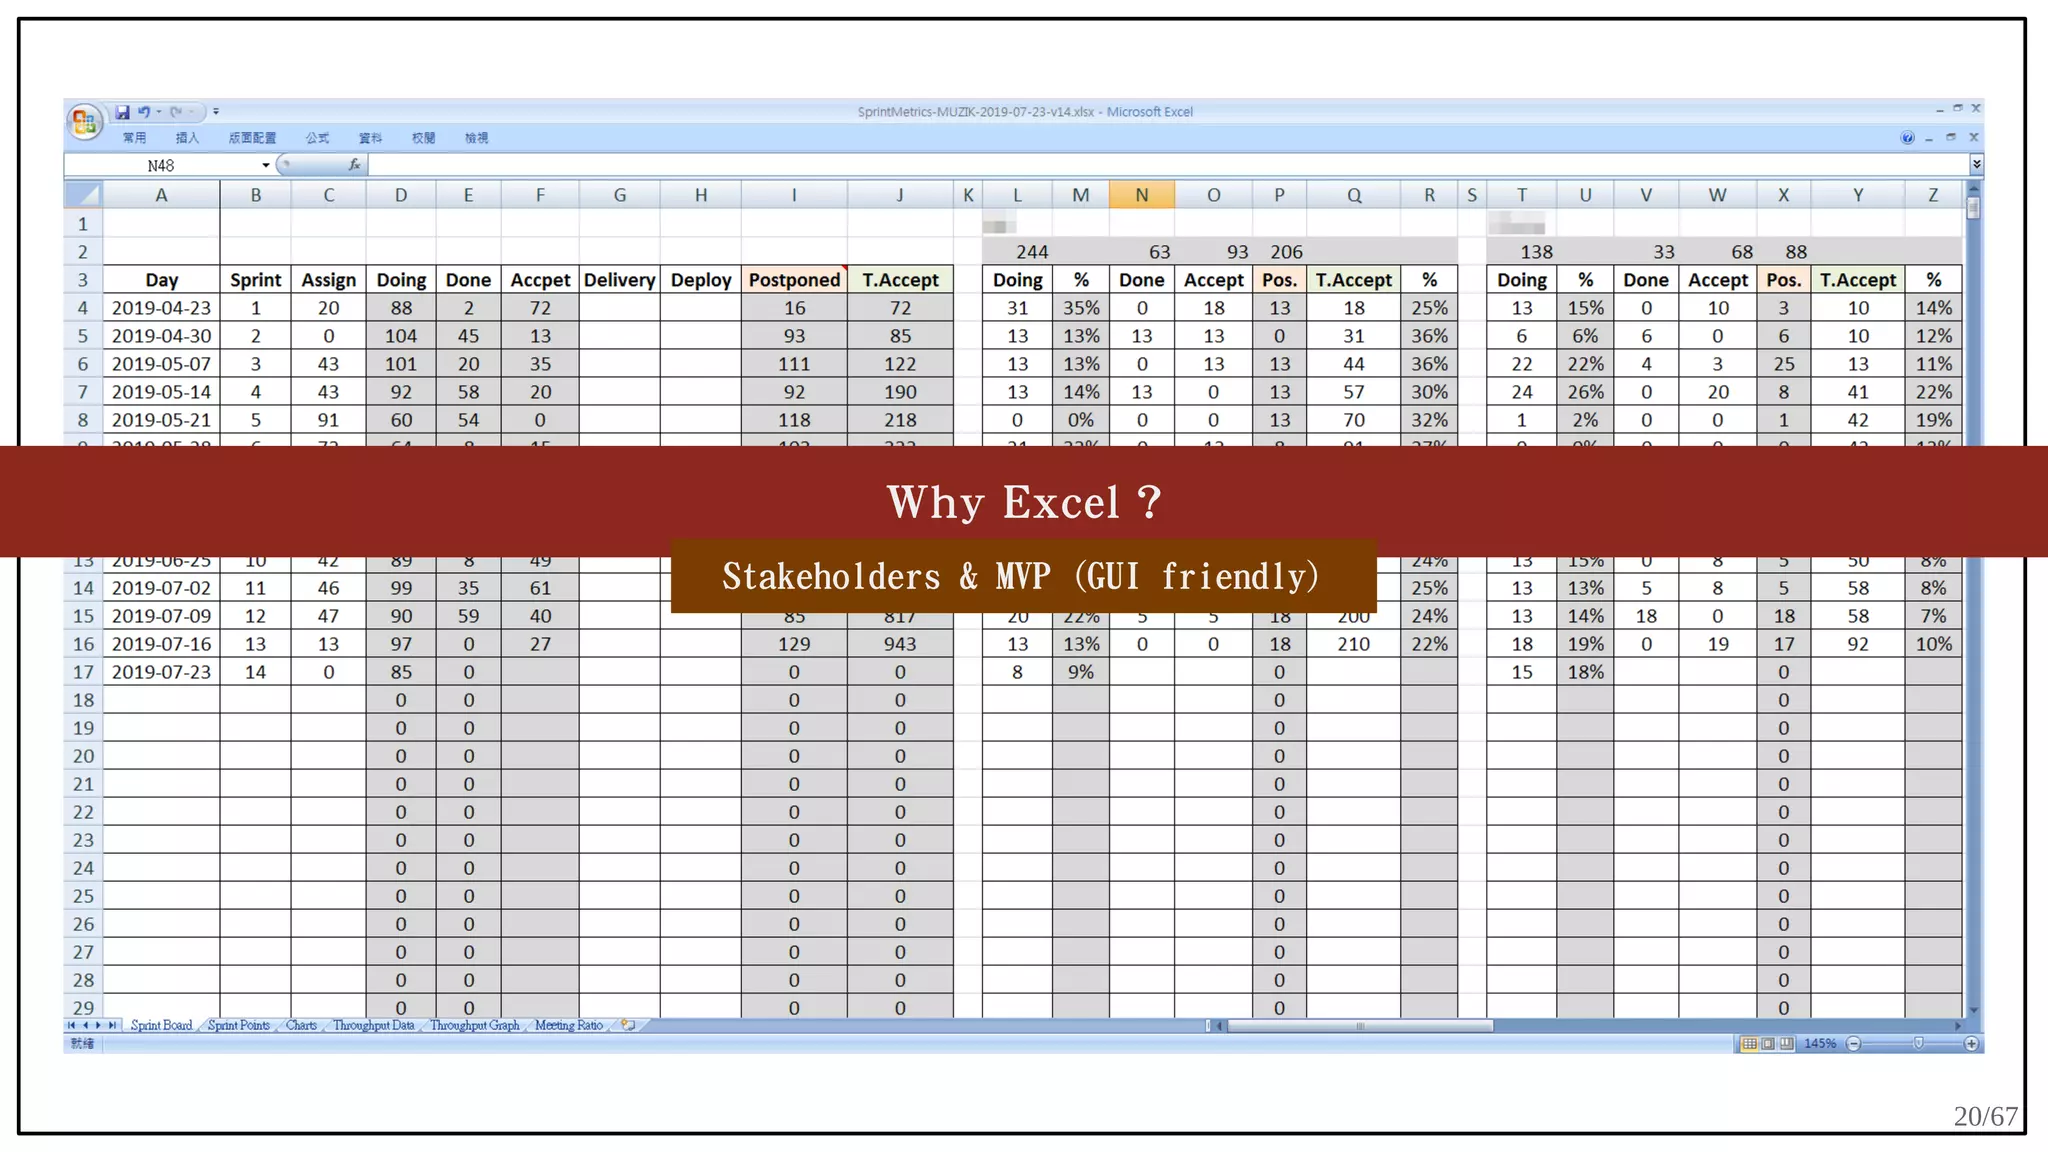Click the Redo arrow icon
The height and width of the screenshot is (1152, 2048).
[175, 112]
